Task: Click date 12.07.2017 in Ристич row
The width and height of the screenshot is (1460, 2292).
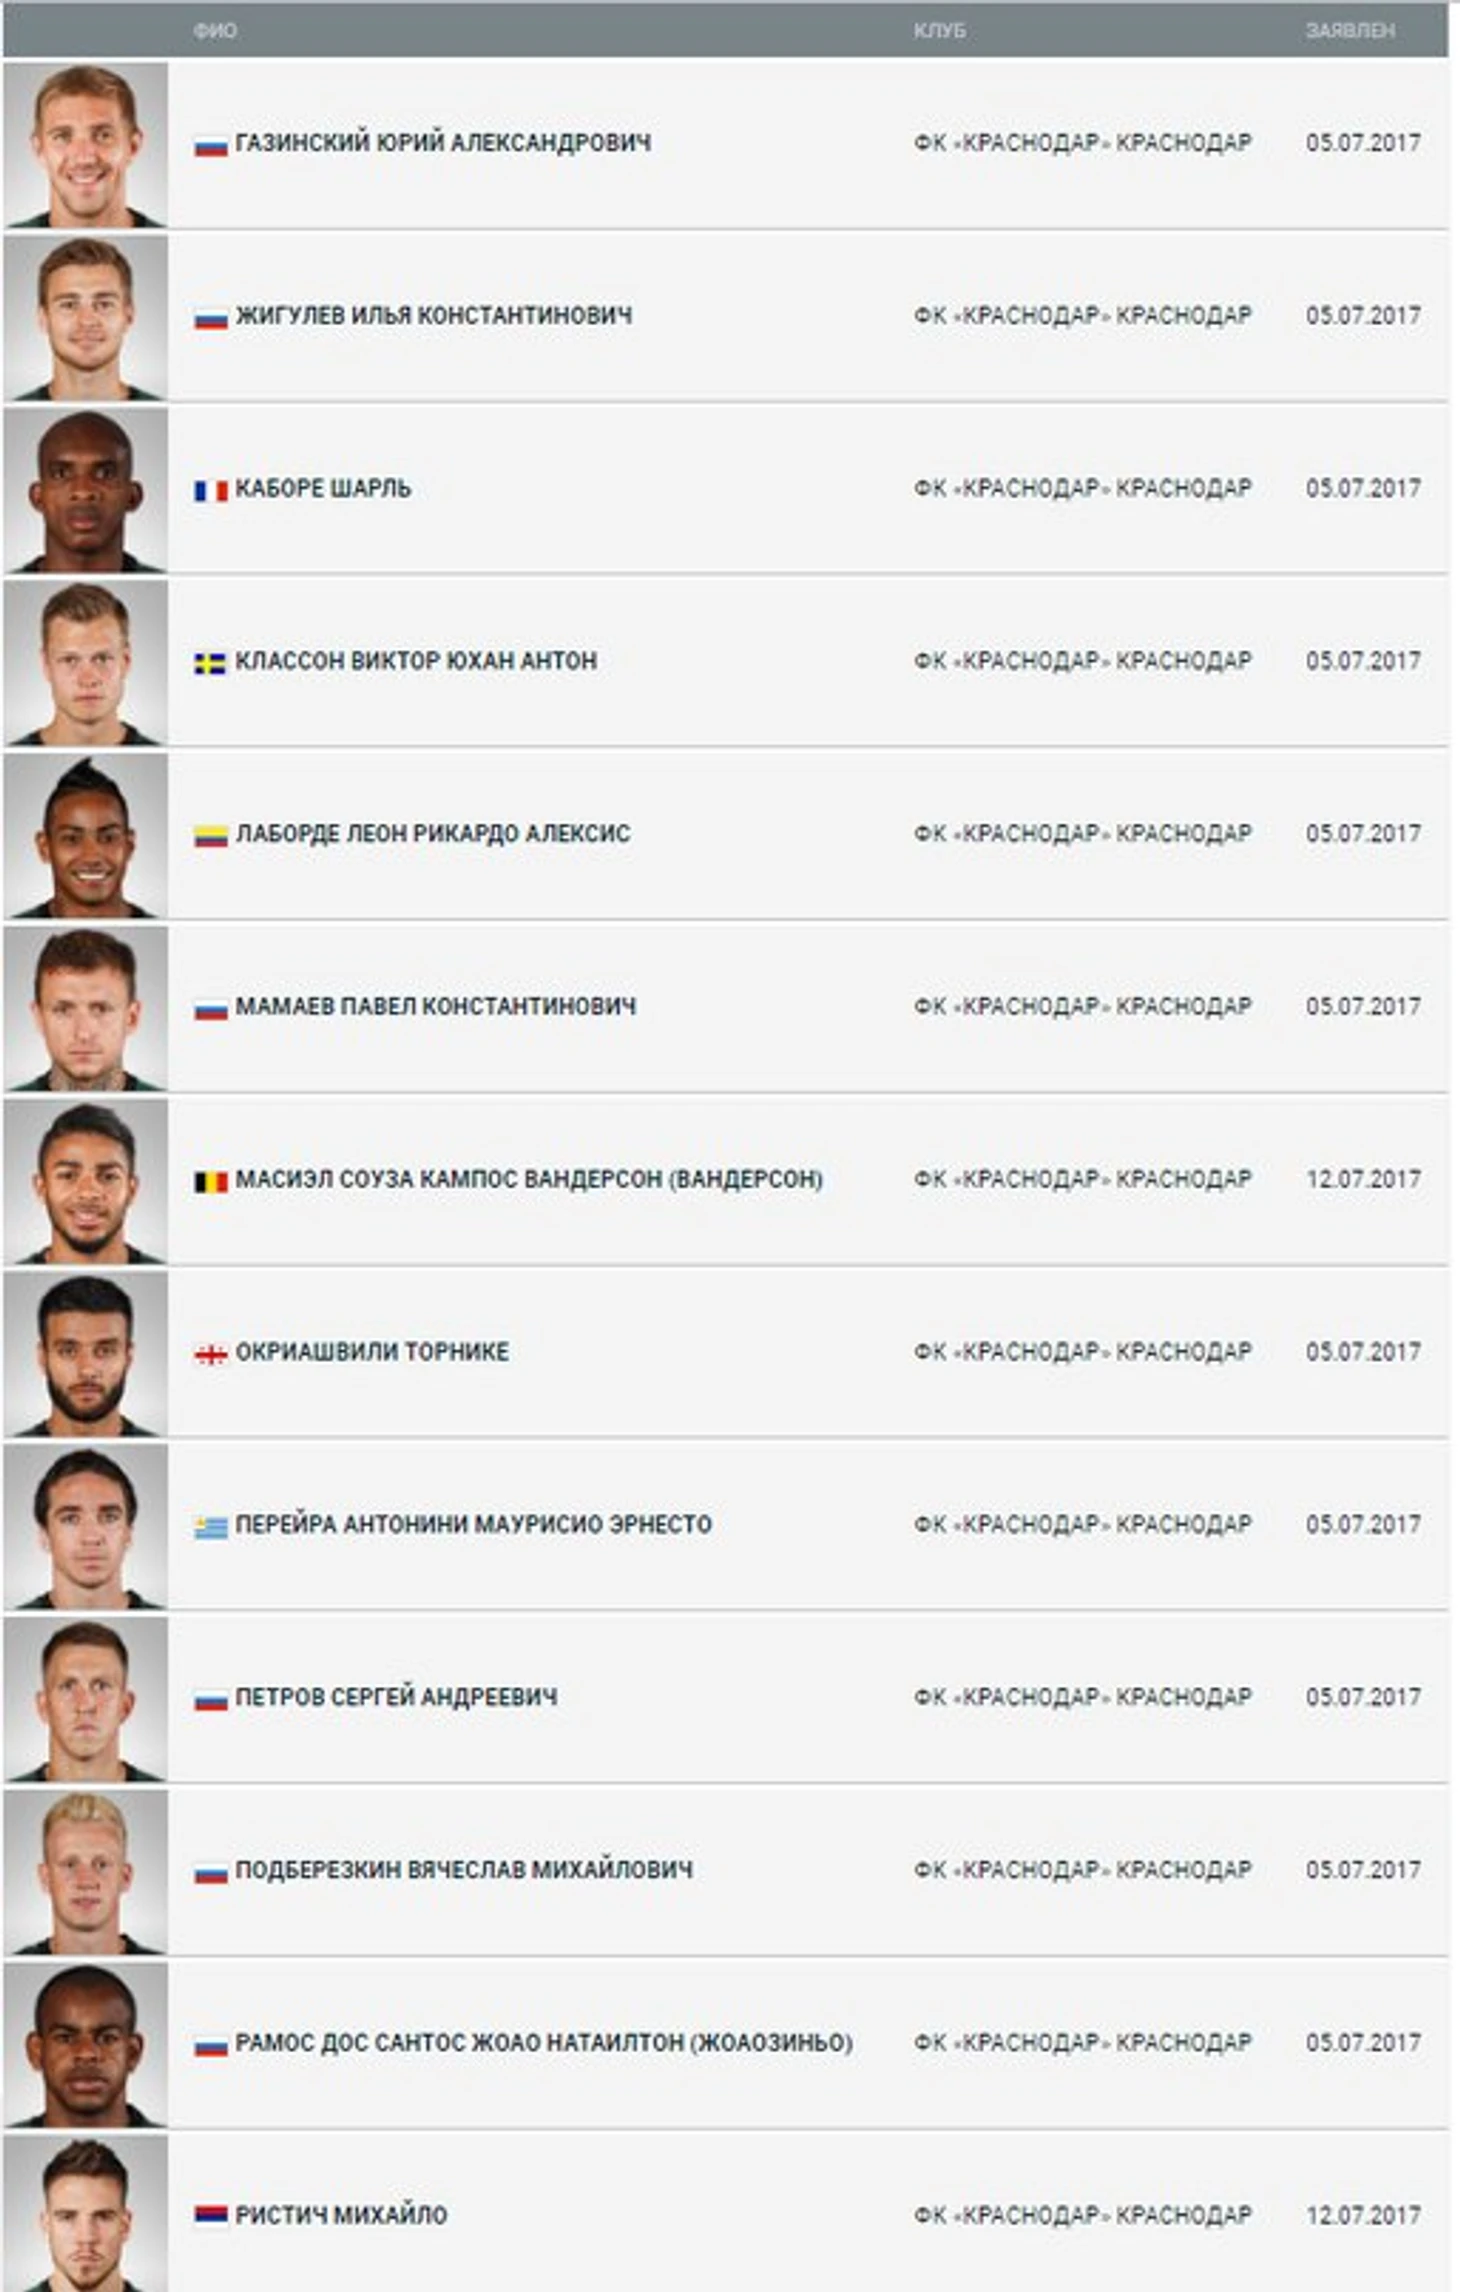Action: (1362, 2216)
